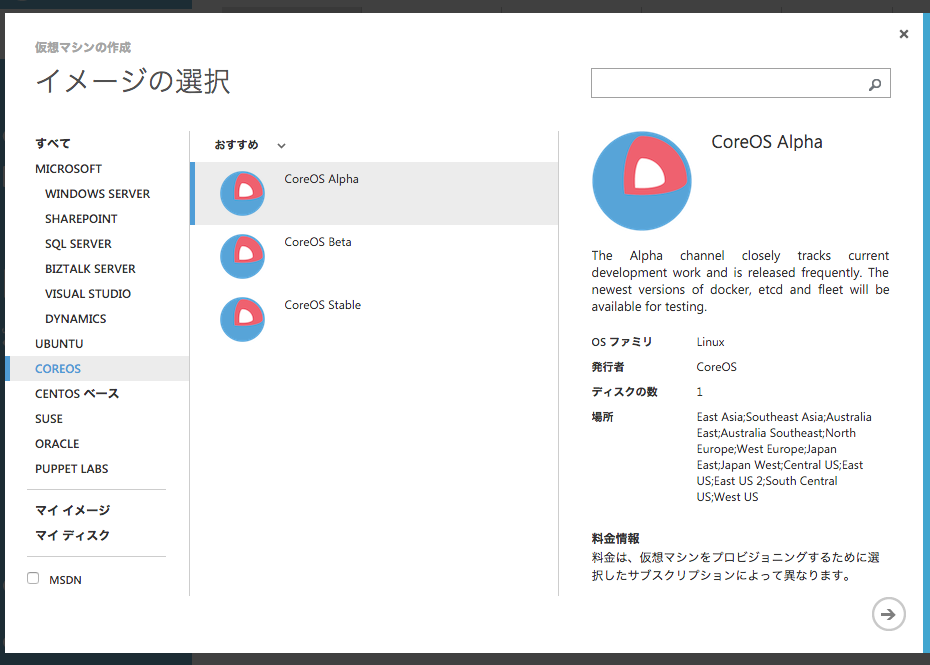The width and height of the screenshot is (930, 665).
Task: Select the SQL SERVER category
Action: click(x=78, y=244)
